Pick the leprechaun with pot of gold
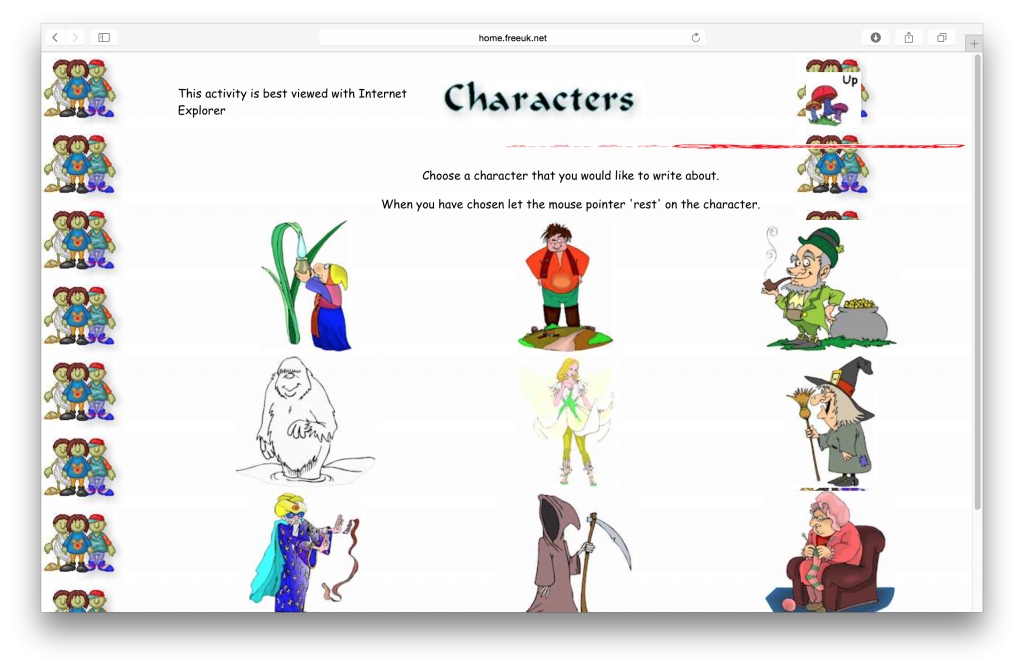1024x671 pixels. point(828,287)
